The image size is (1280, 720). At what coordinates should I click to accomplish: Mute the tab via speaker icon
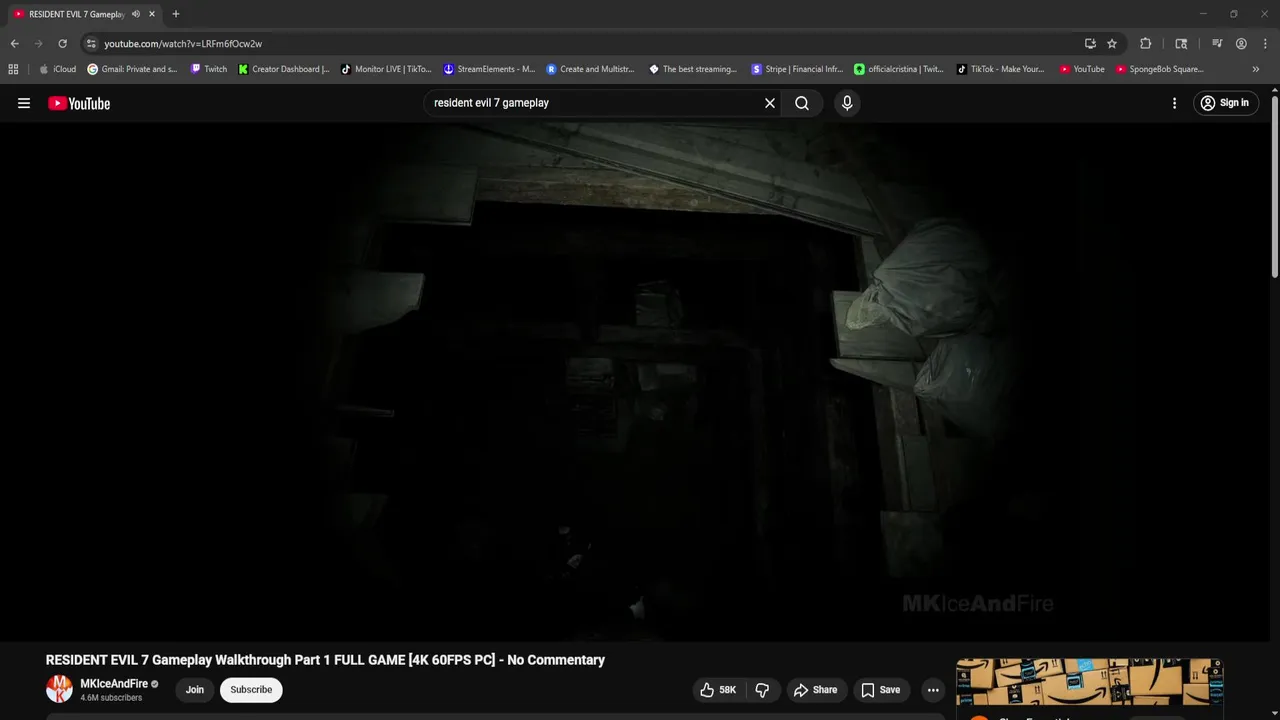(136, 14)
